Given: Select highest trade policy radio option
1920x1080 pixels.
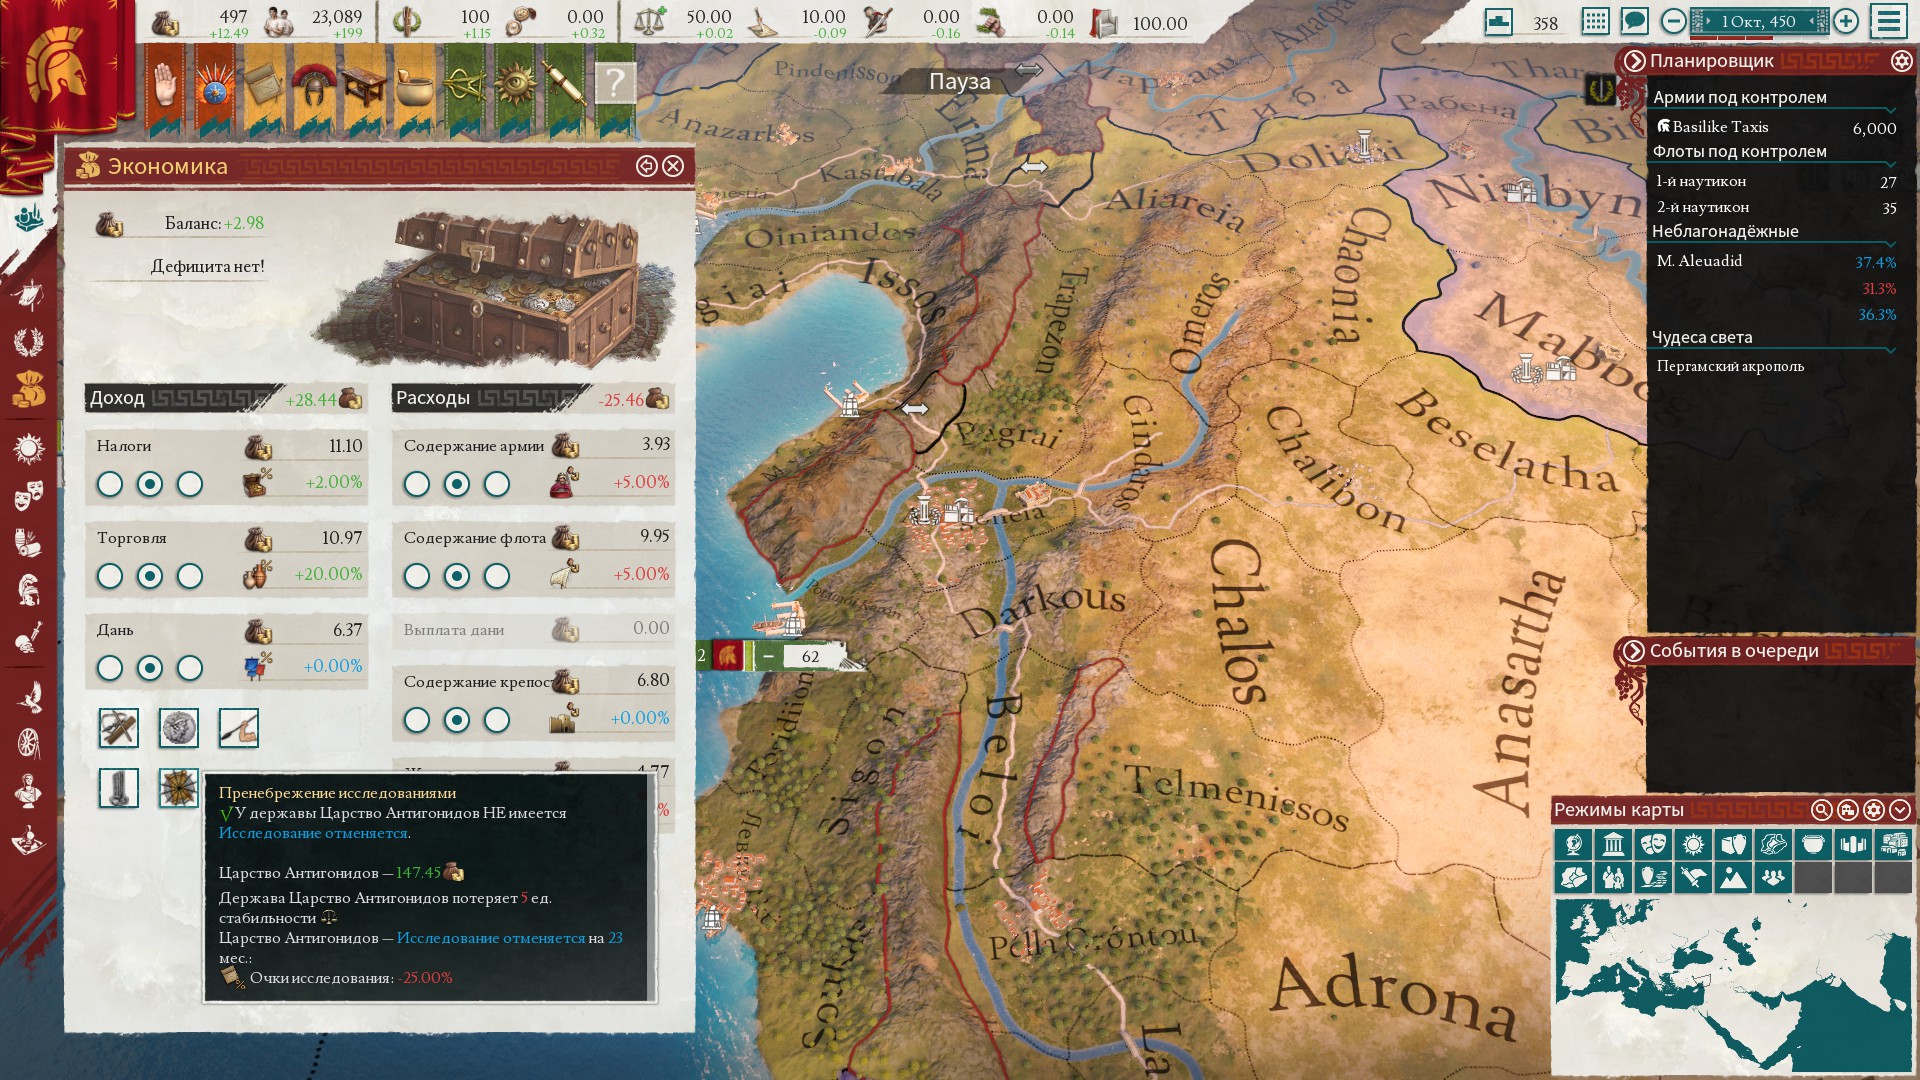Looking at the screenshot, I should (x=190, y=577).
